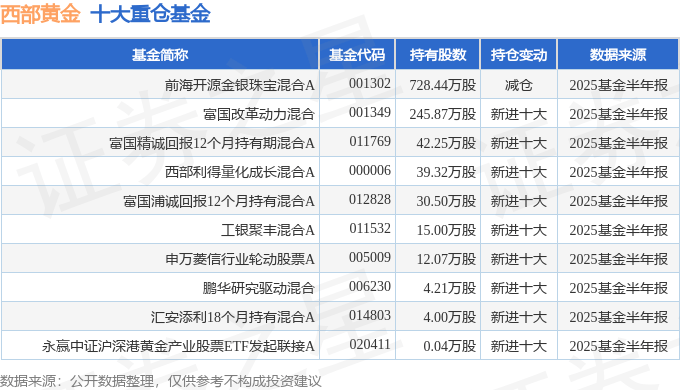
Task: Select the 728.44万股 holding value
Action: [443, 85]
